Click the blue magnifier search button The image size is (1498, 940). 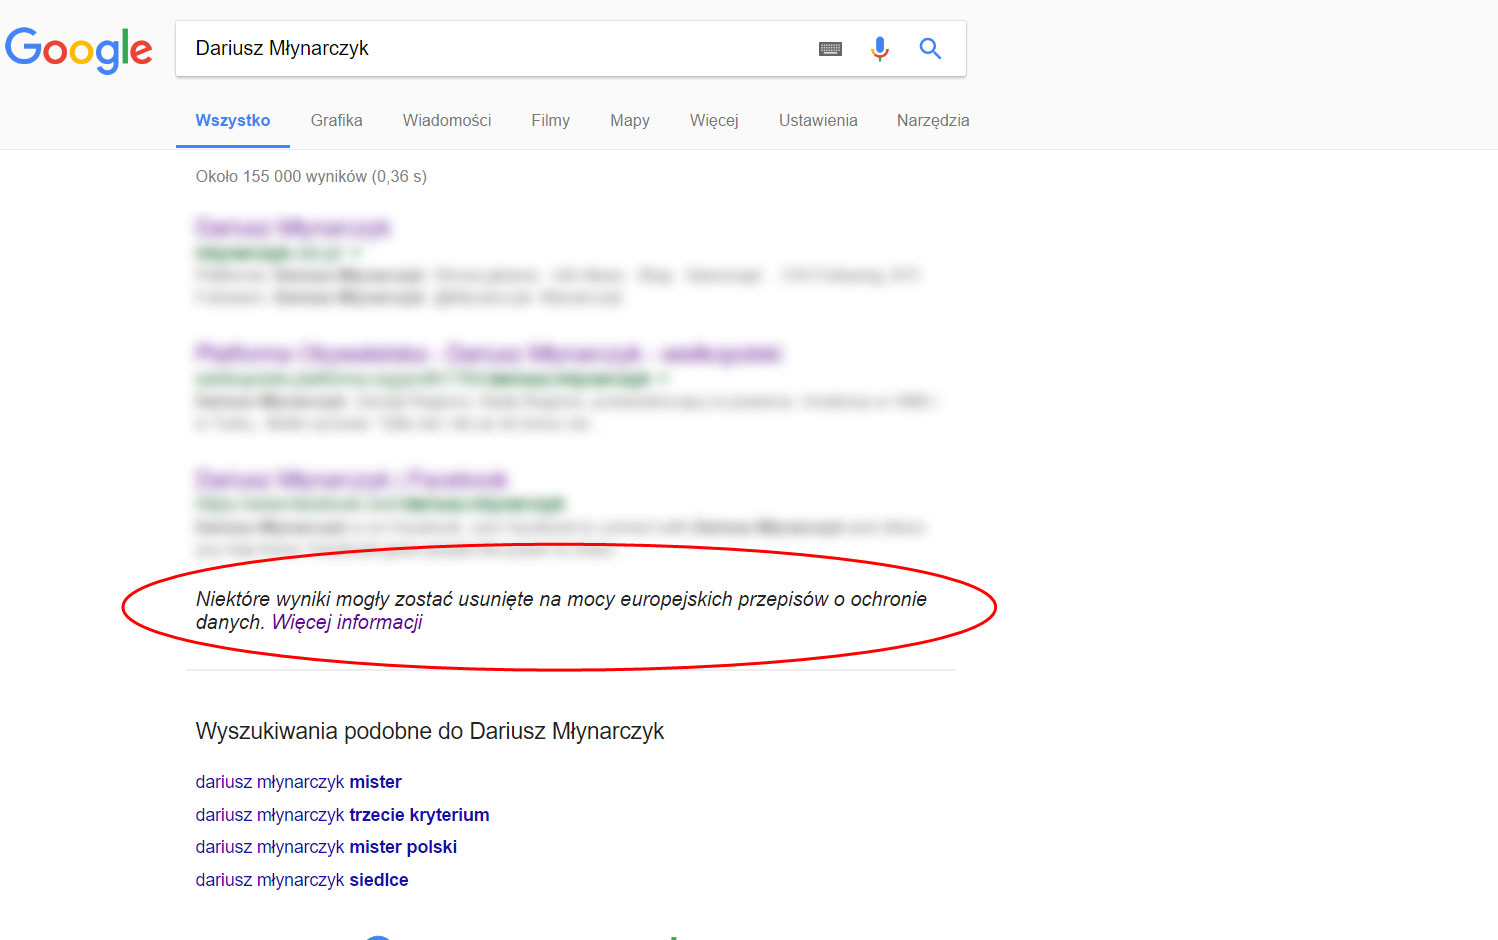[930, 48]
